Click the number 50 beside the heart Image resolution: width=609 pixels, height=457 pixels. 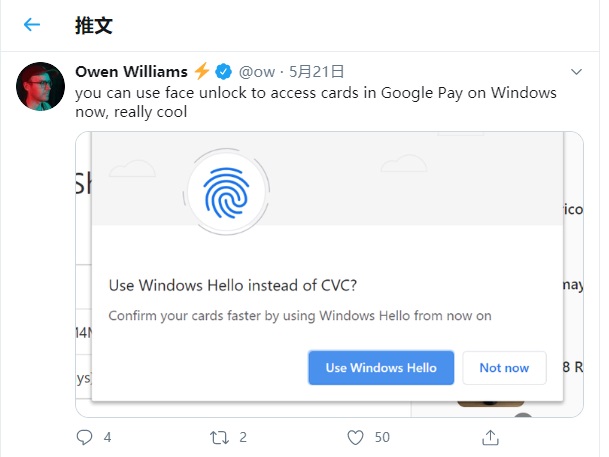tap(382, 437)
